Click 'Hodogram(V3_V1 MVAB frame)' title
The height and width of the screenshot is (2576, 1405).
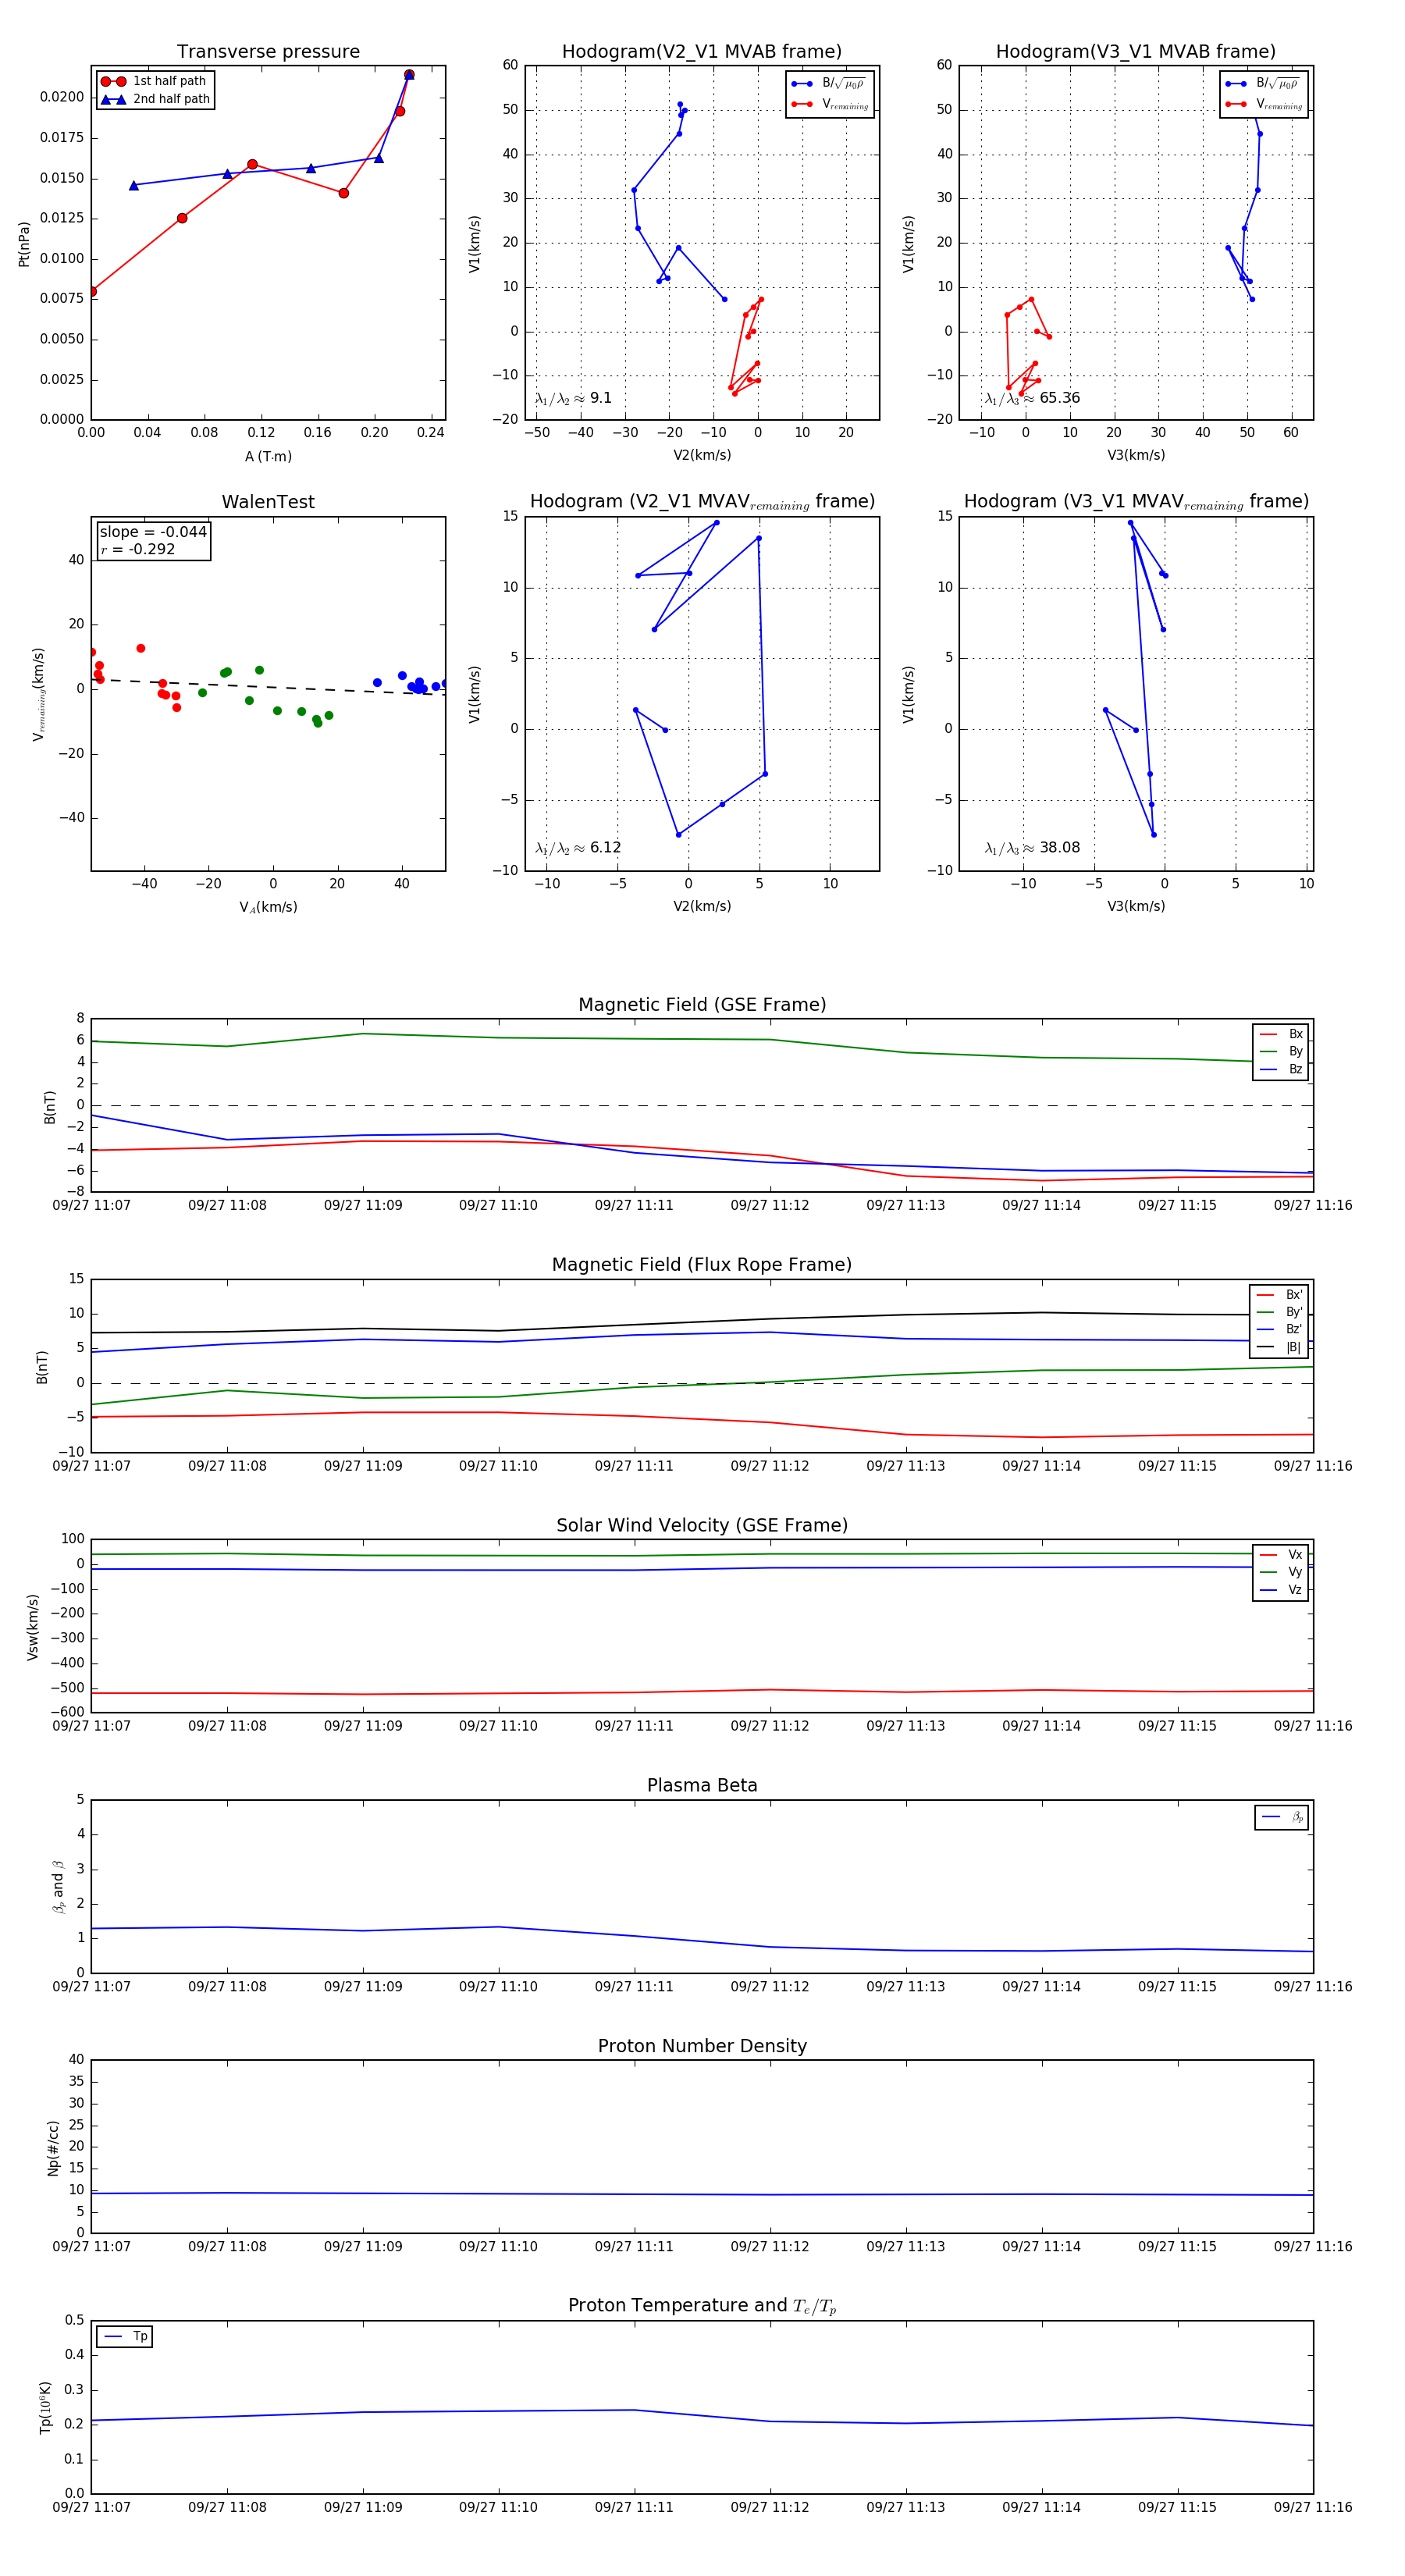click(1136, 52)
